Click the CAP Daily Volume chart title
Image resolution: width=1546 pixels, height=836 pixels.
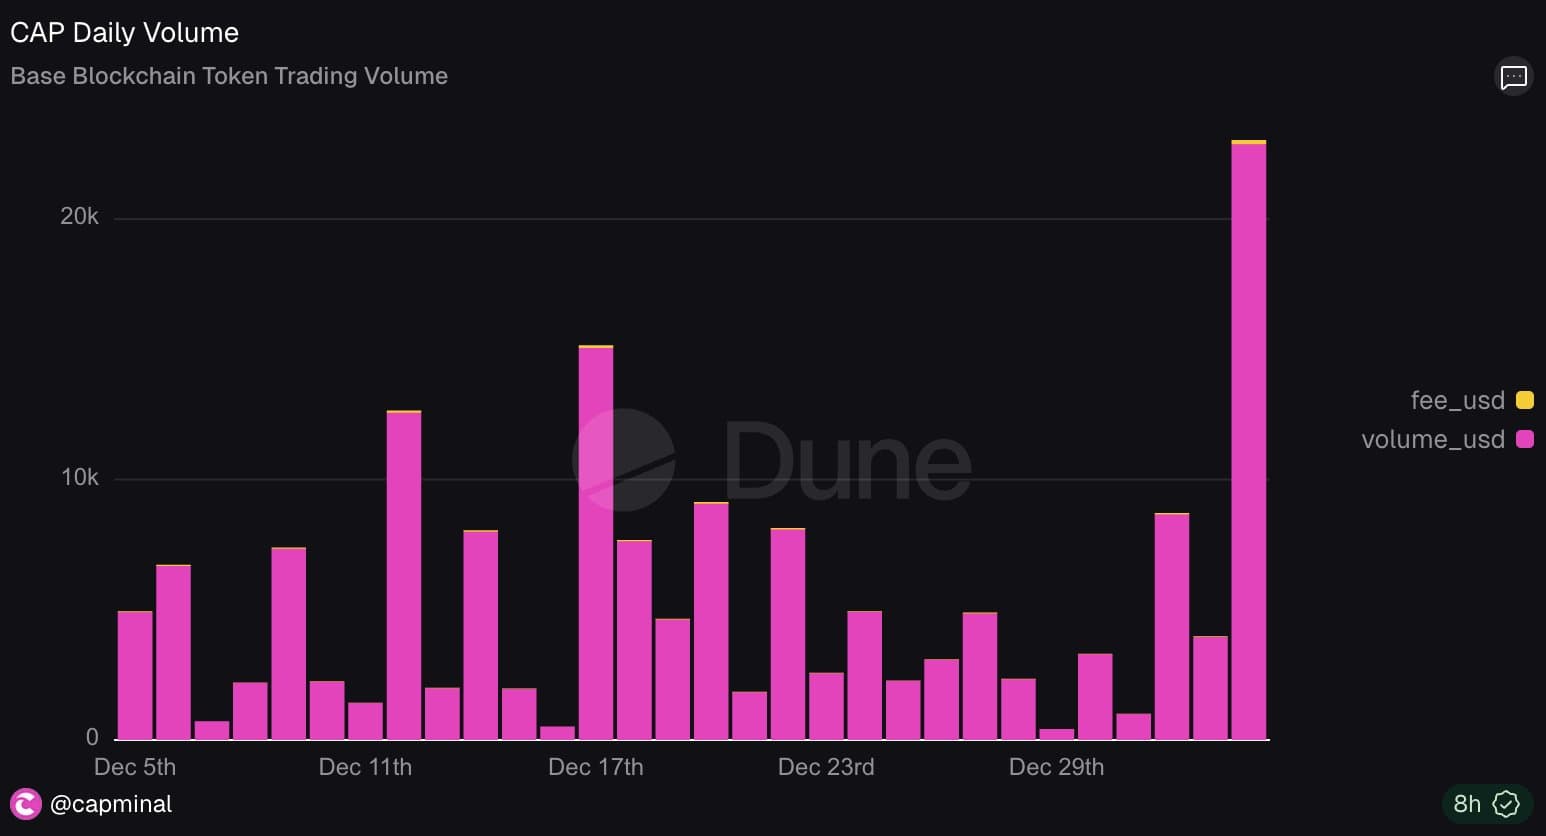(x=124, y=33)
